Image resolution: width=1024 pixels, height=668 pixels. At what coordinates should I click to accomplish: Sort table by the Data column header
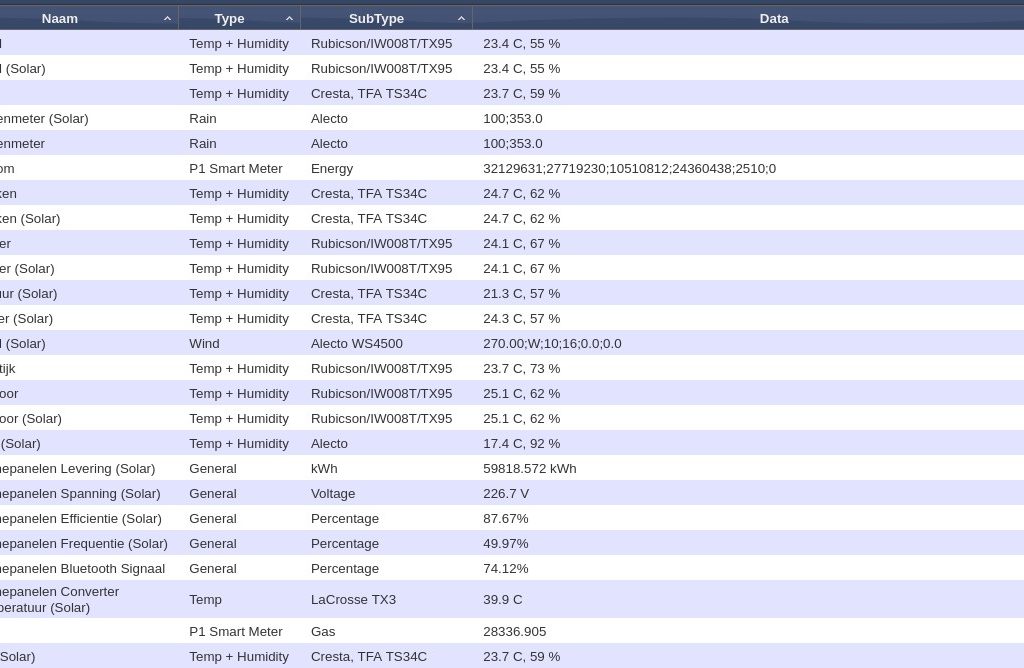point(773,18)
